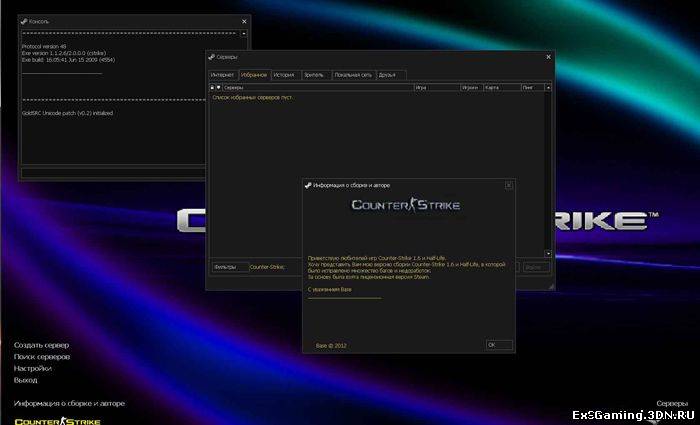Sort by the Пинг column header
Viewport: 700px width, 425px height.
coord(533,88)
